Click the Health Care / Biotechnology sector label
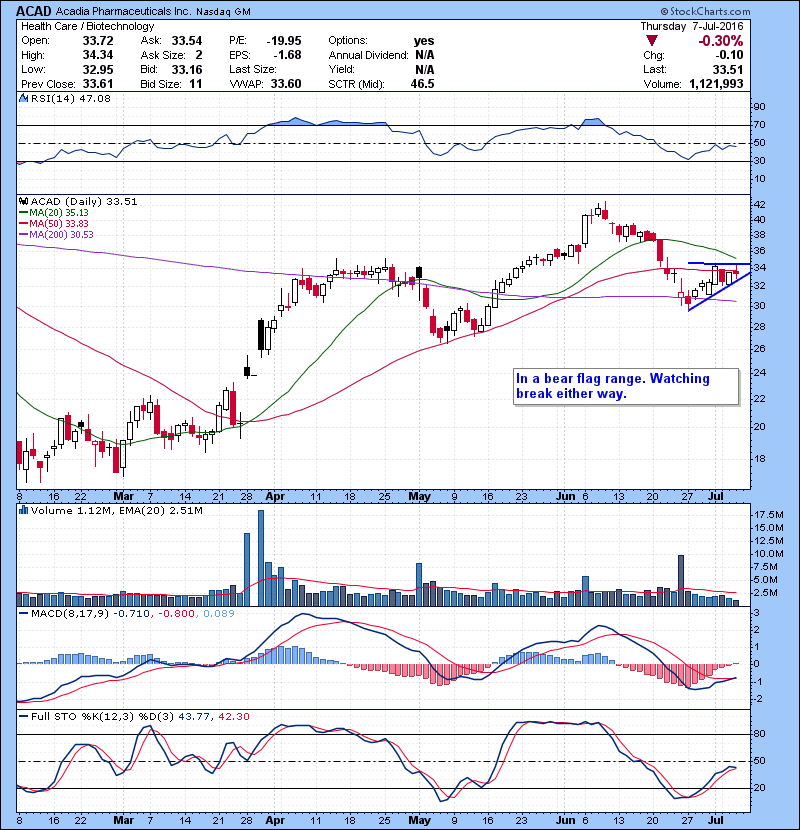 tap(87, 26)
